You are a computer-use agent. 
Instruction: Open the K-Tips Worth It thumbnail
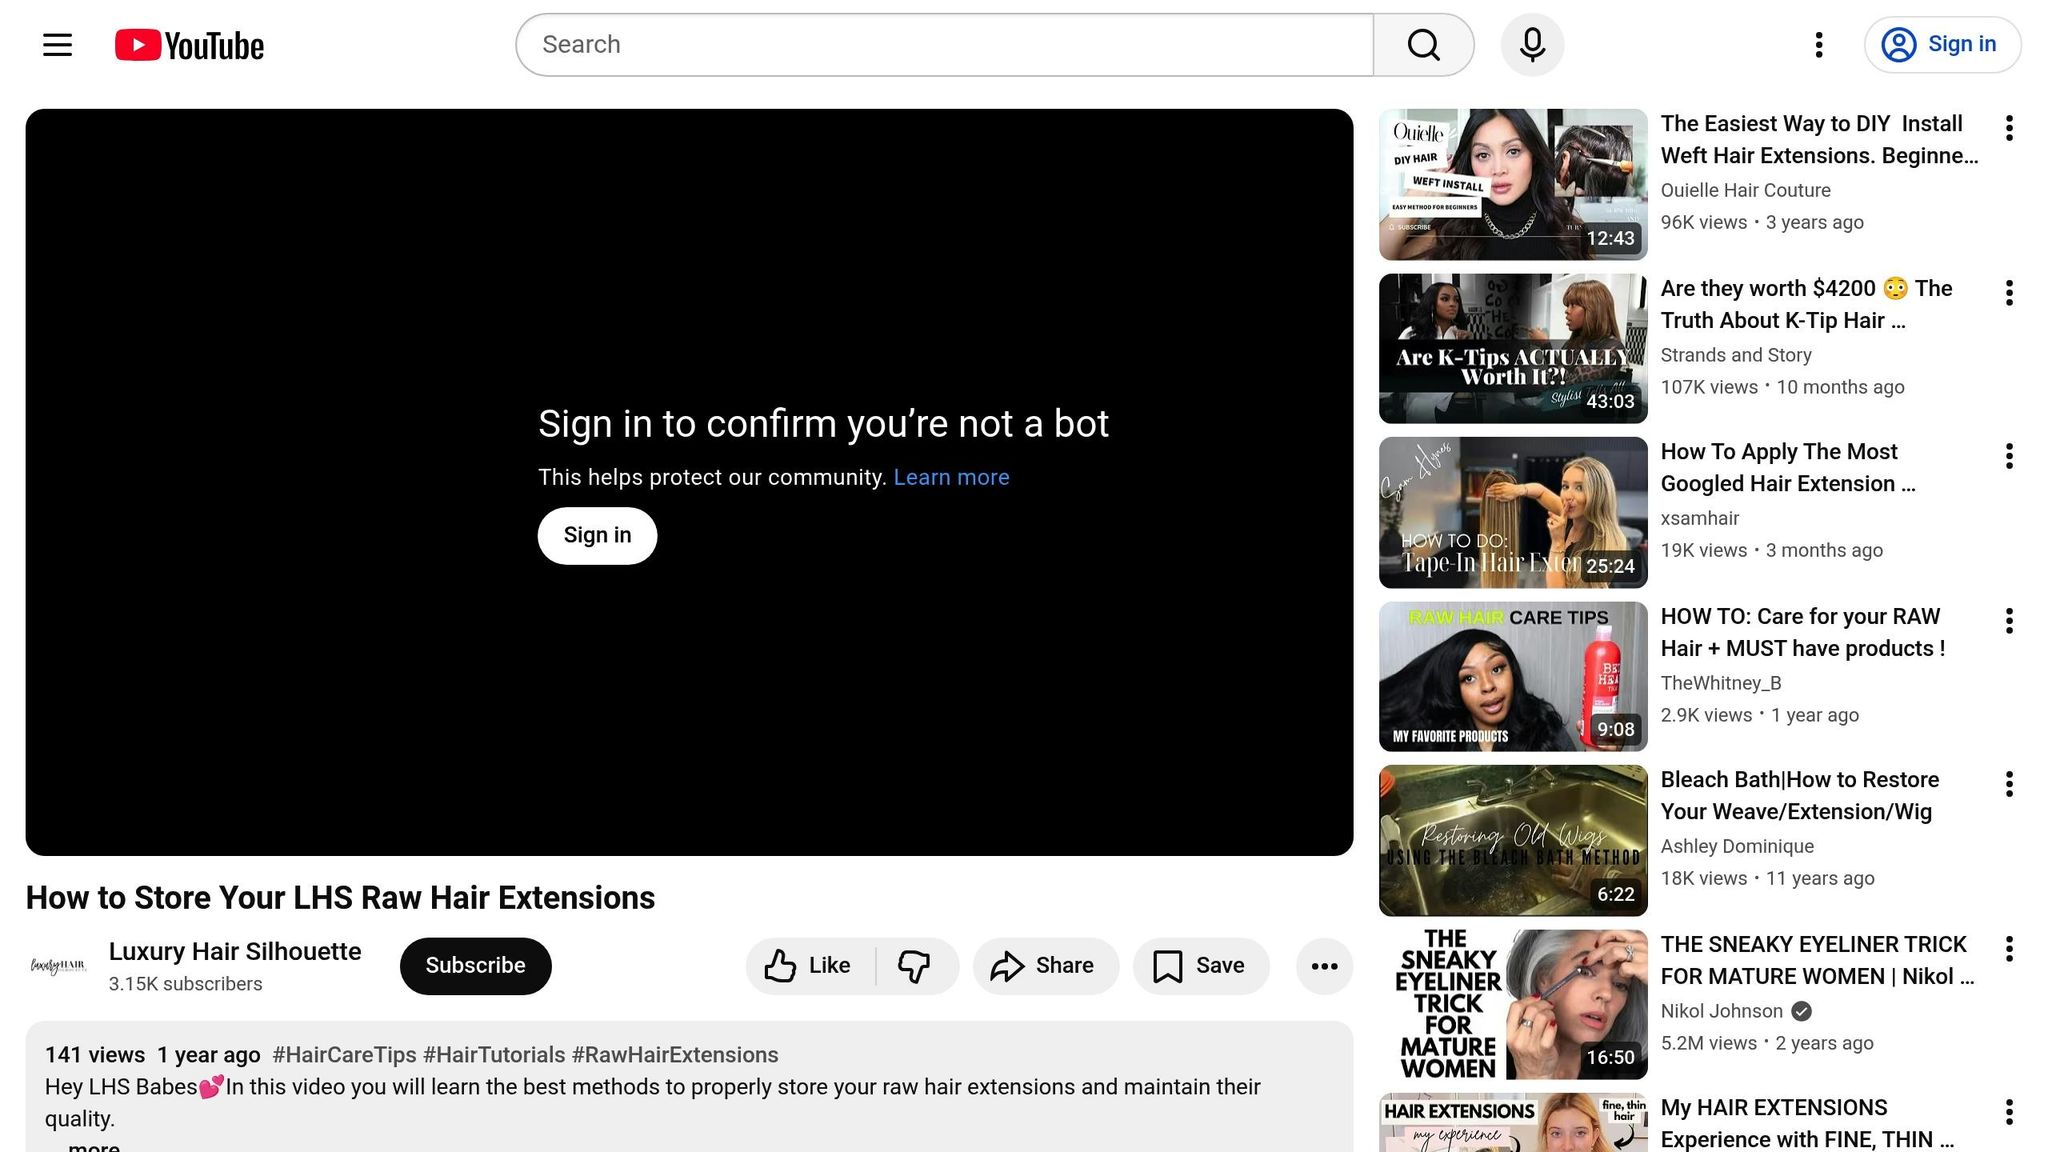click(x=1513, y=349)
